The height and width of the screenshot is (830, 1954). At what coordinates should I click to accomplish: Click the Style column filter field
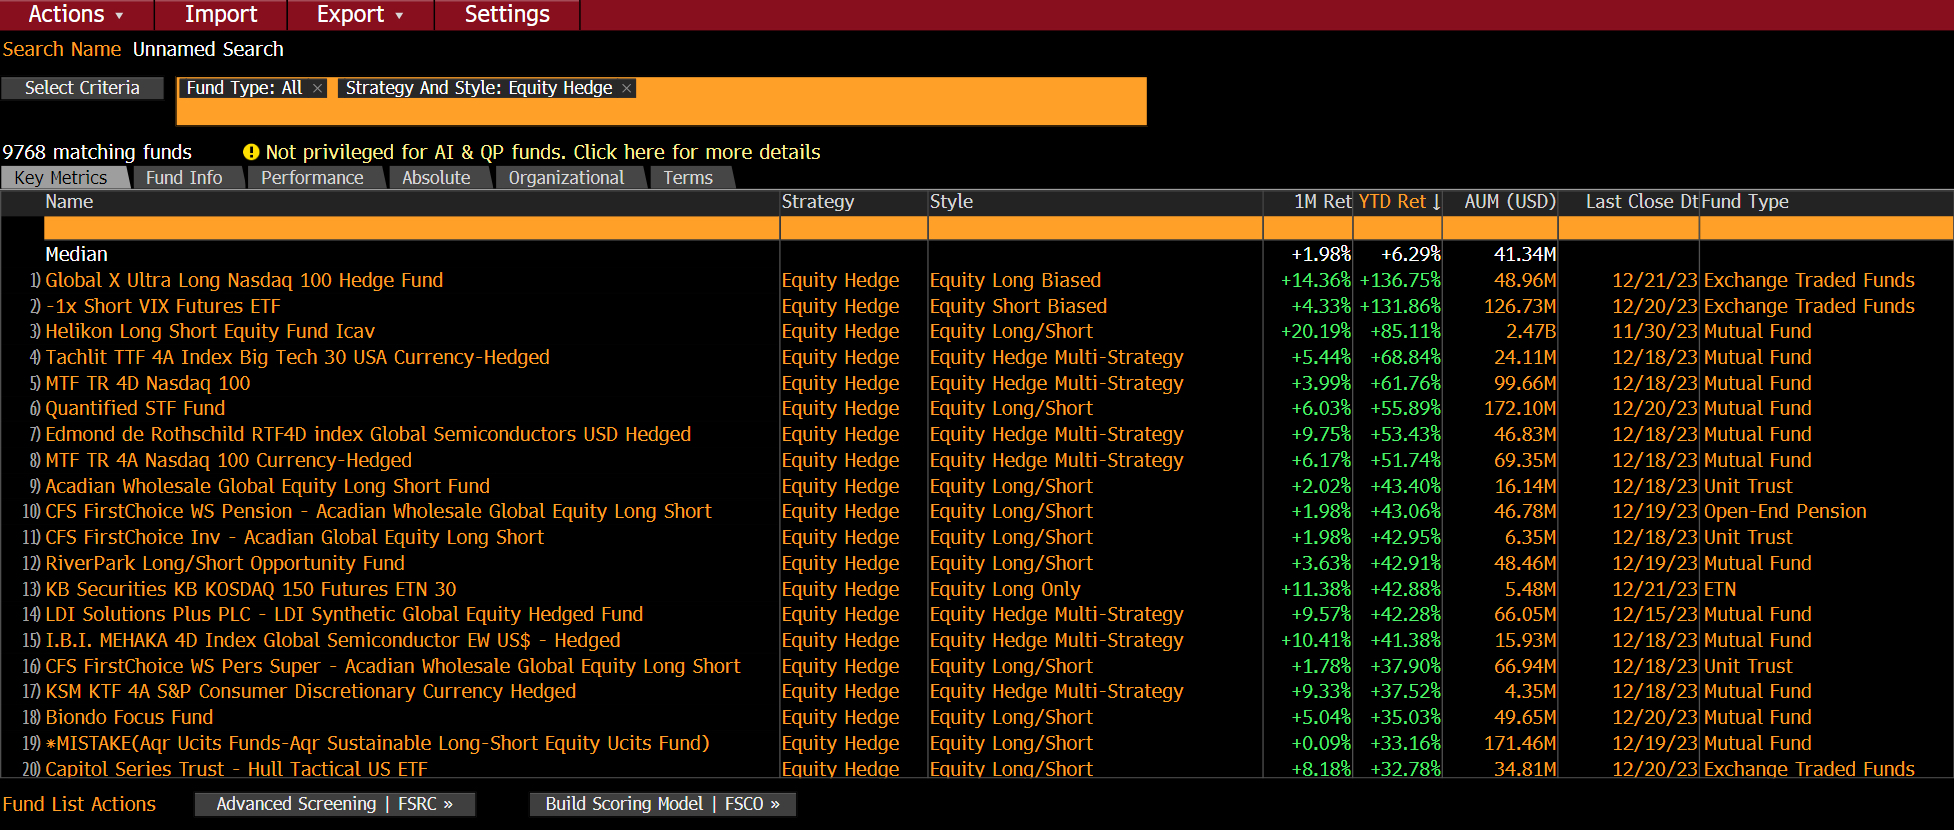click(x=1095, y=228)
